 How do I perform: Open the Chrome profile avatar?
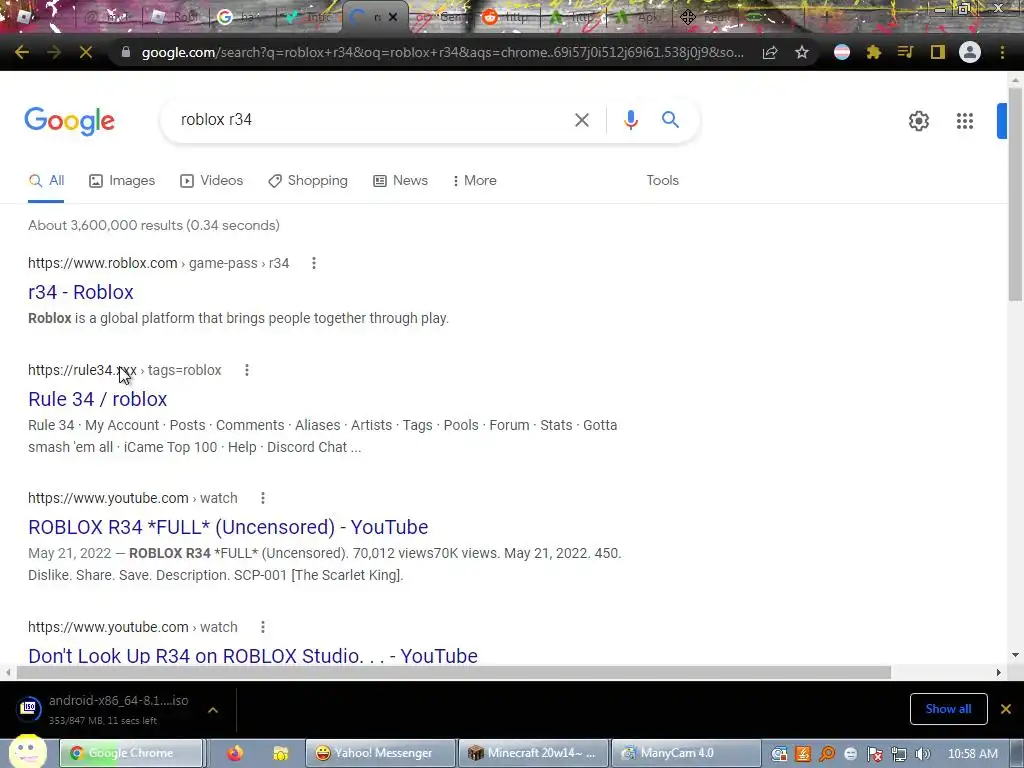(970, 52)
